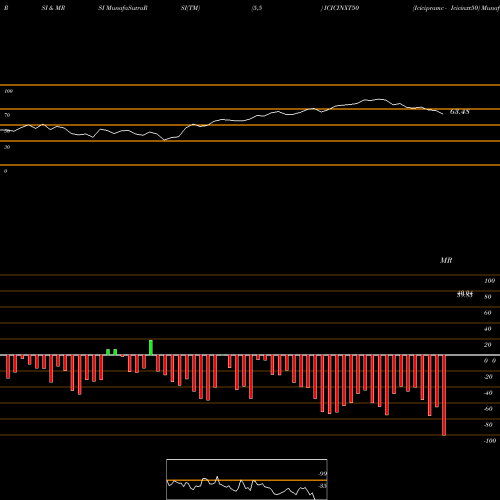Viewport: 500px width, 500px height.
Task: Click the 0 label below the RSI chart
Action: 5,171
